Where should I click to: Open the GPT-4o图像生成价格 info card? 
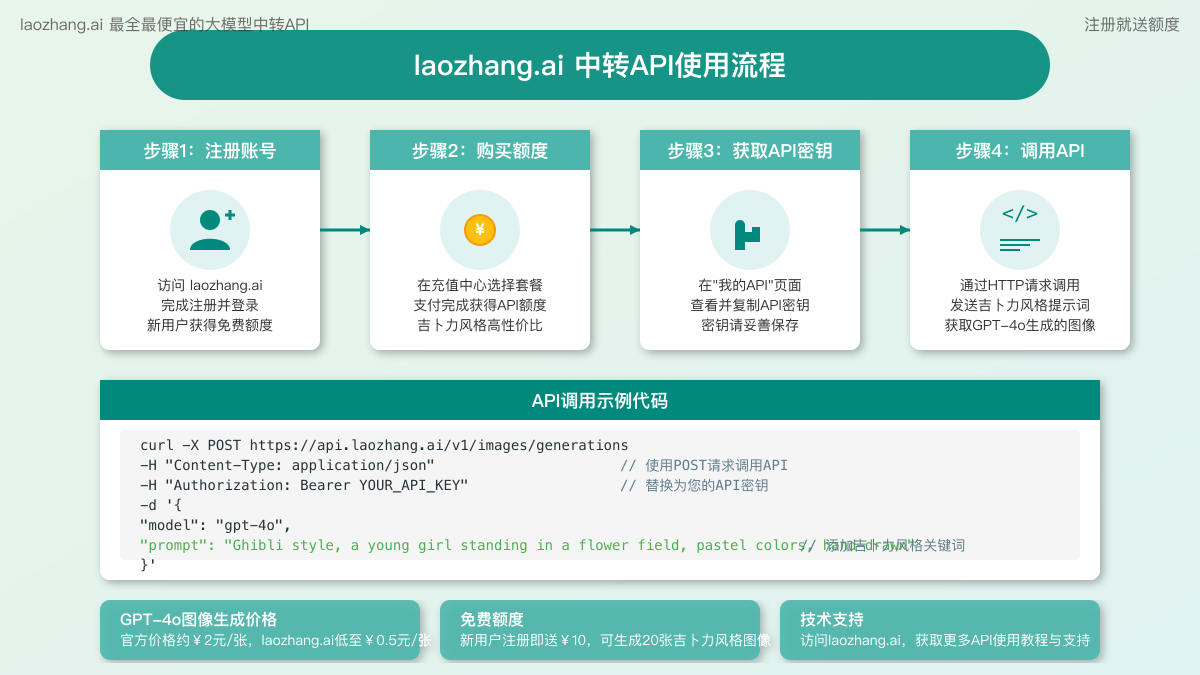(260, 630)
